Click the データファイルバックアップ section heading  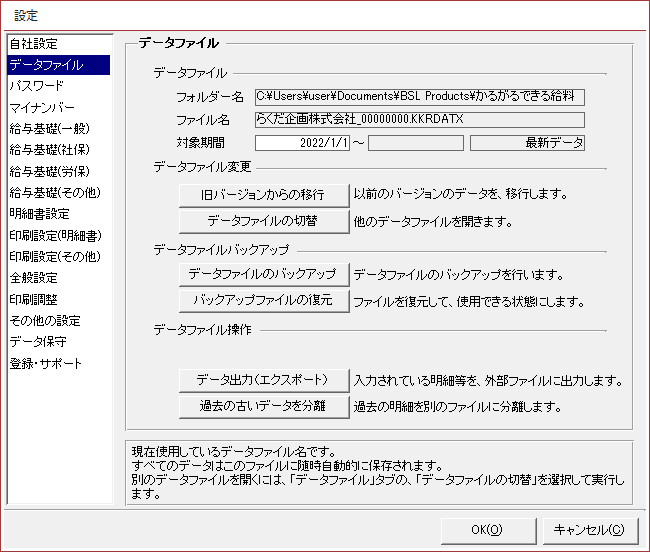221,249
